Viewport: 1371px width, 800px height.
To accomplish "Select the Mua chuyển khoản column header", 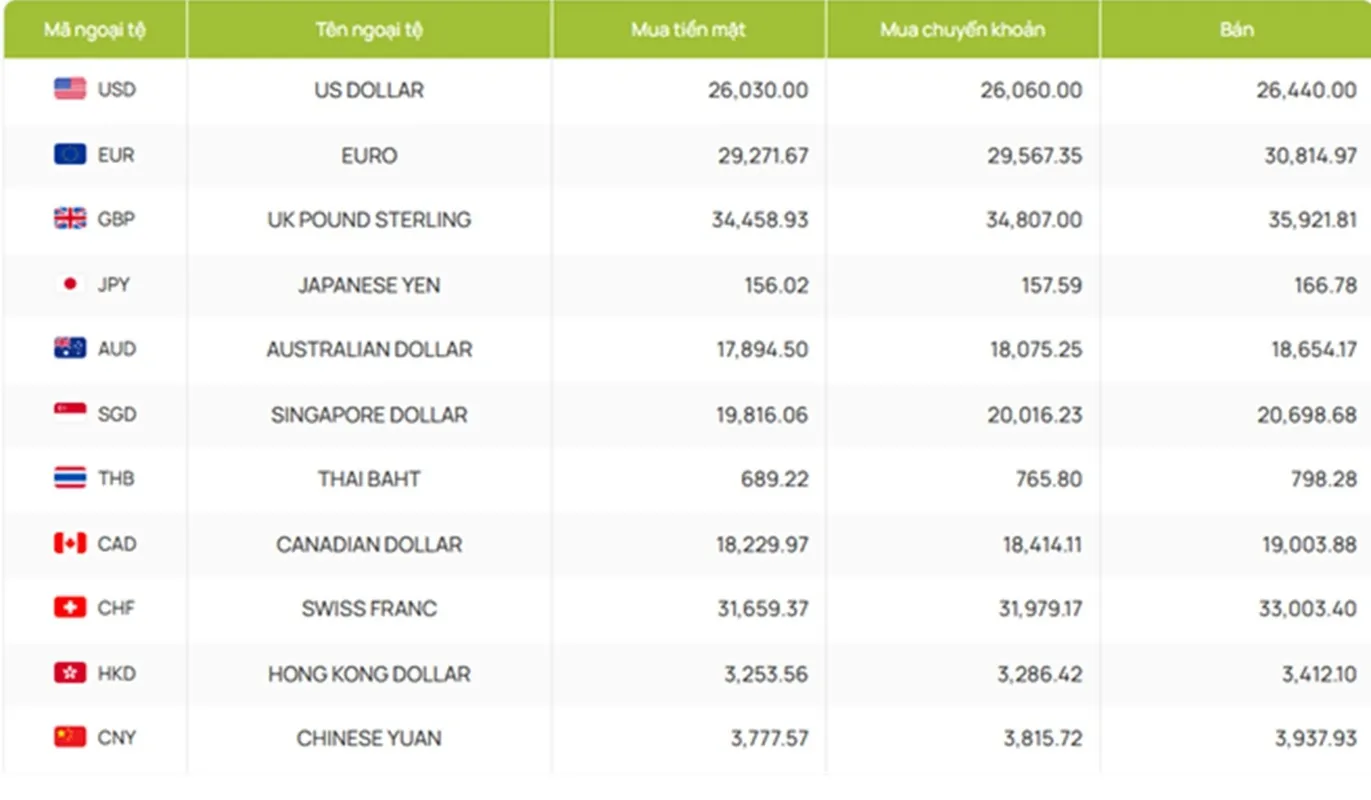I will (963, 29).
